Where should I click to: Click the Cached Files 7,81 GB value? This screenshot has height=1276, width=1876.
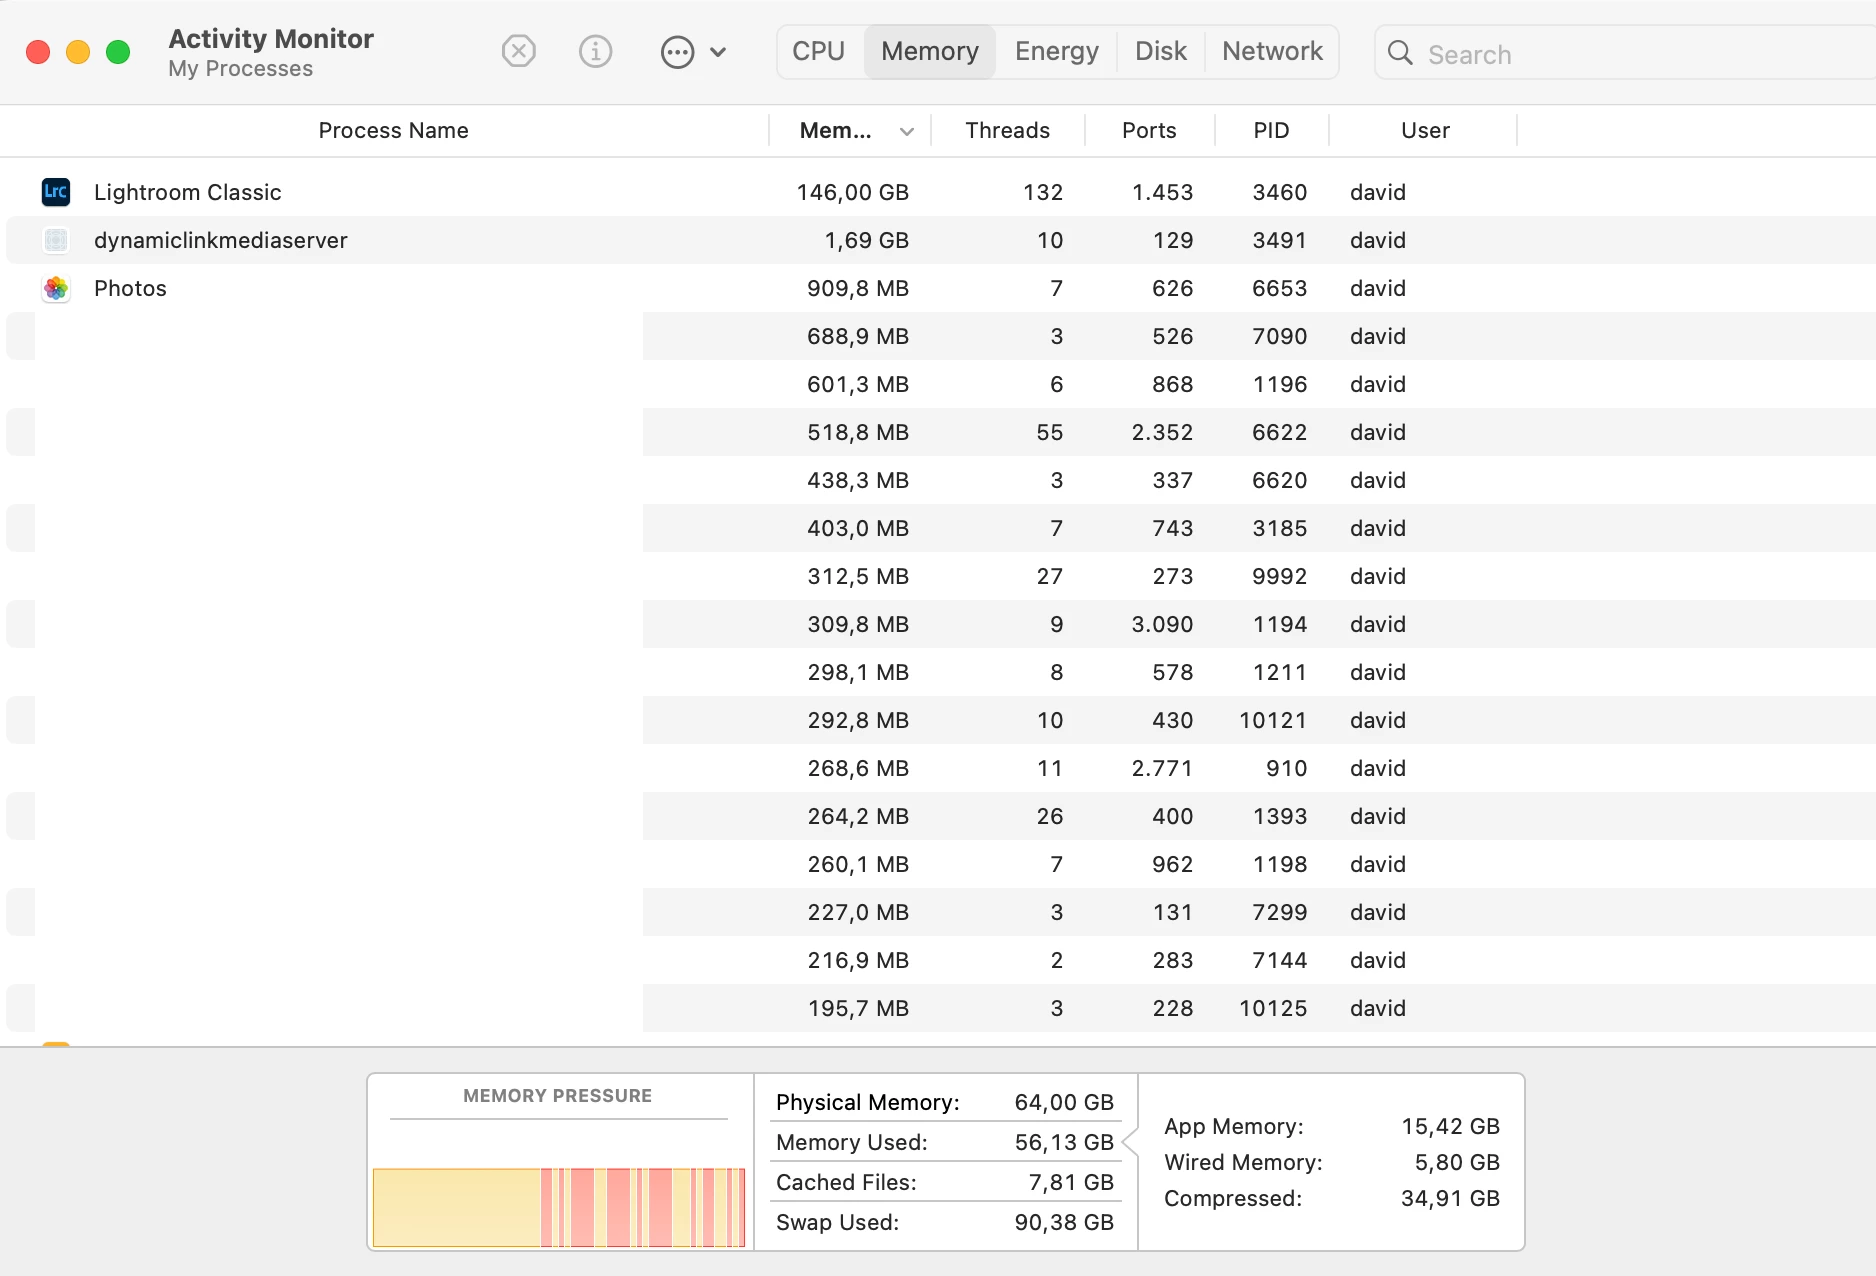(1071, 1182)
